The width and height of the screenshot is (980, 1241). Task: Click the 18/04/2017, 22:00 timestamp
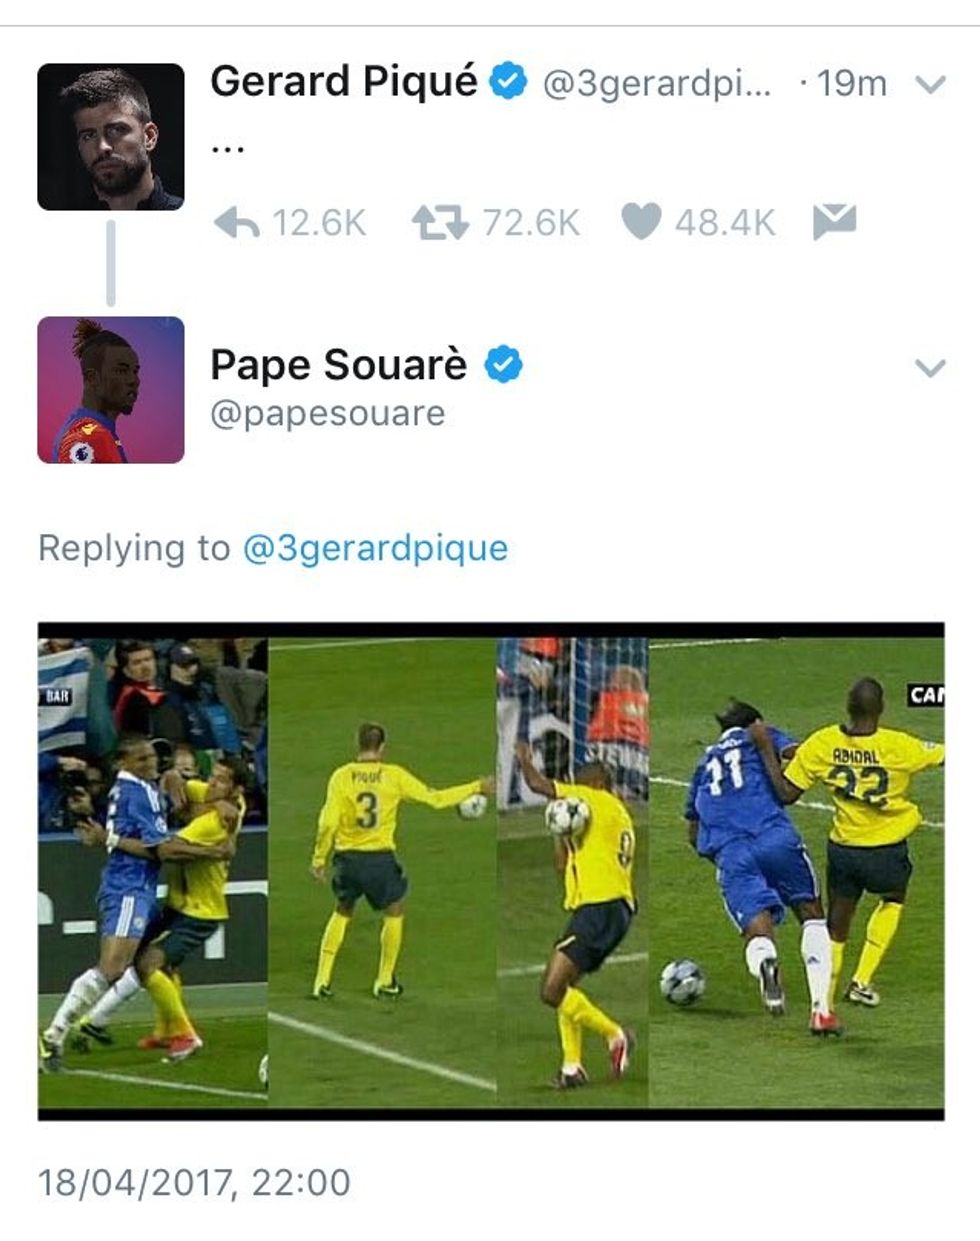pyautogui.click(x=194, y=1182)
